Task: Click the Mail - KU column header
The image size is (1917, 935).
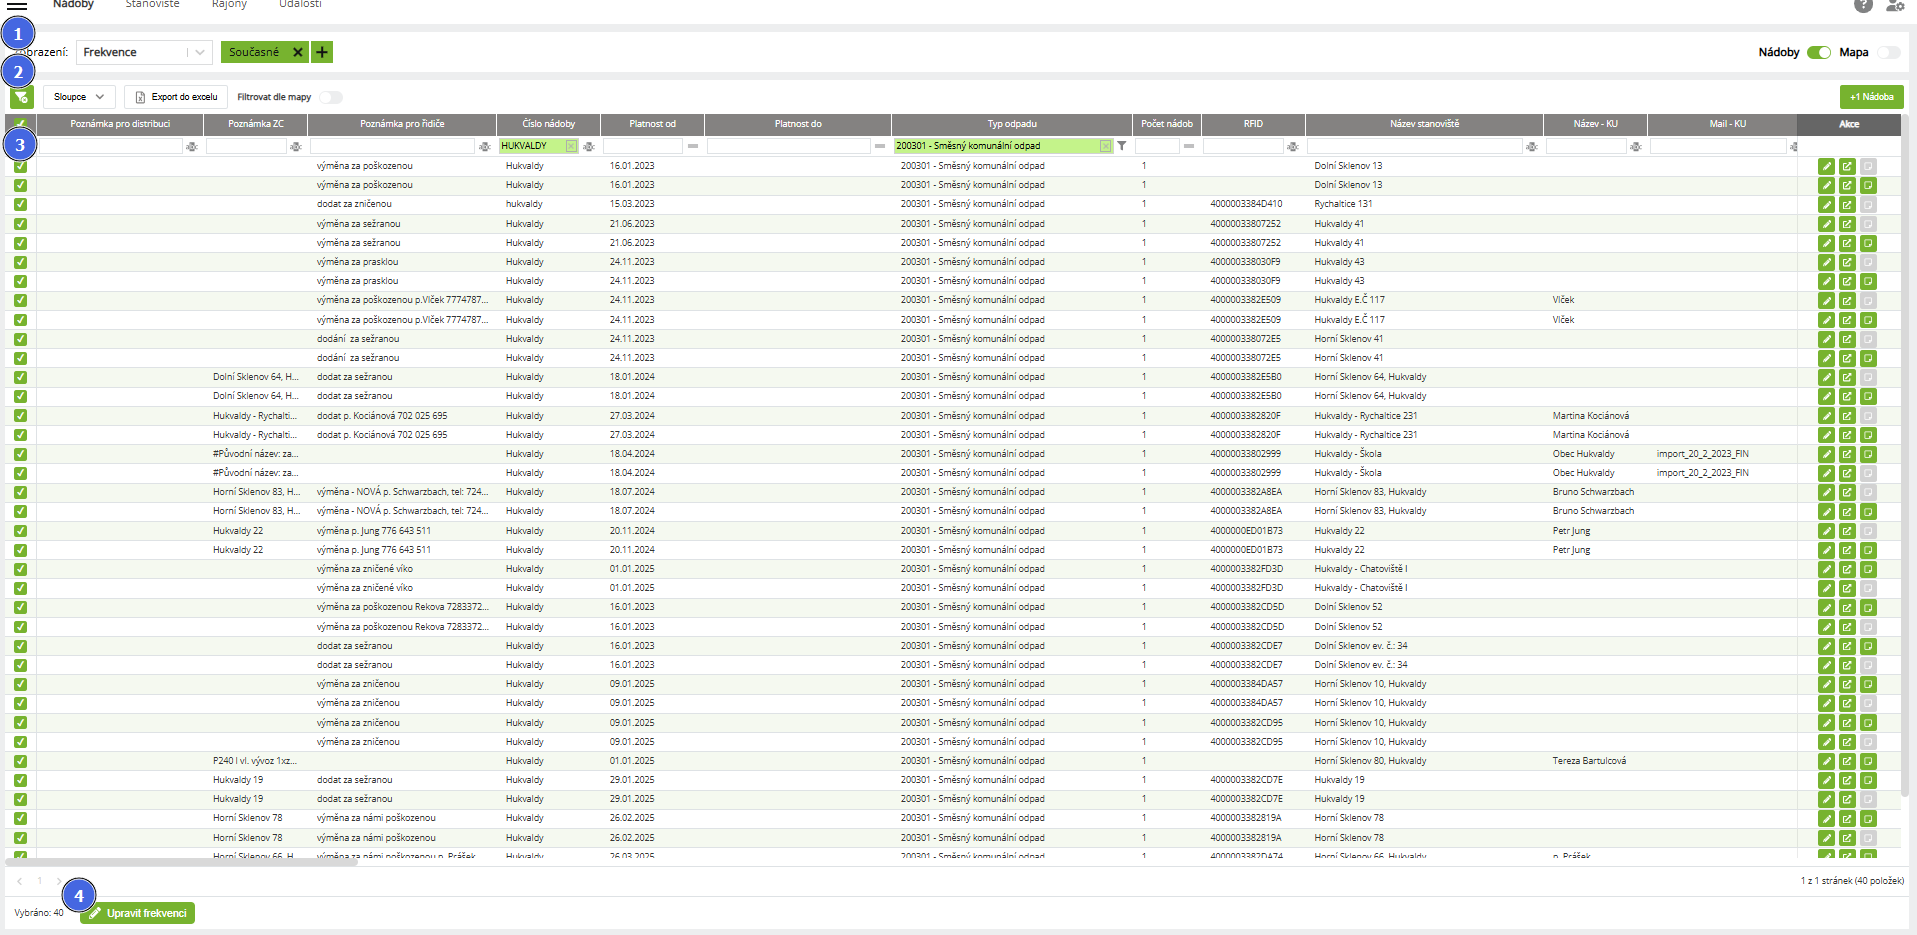Action: pyautogui.click(x=1727, y=124)
